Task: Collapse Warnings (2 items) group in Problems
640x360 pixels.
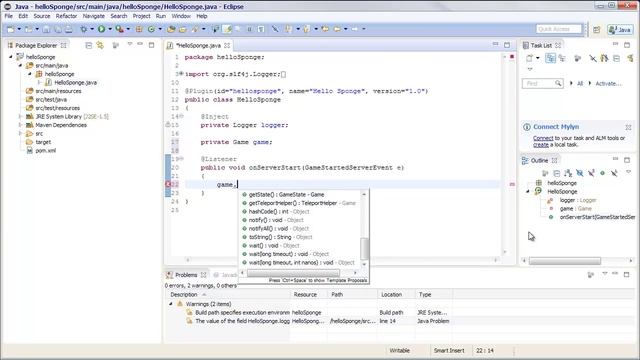Action: [171, 304]
